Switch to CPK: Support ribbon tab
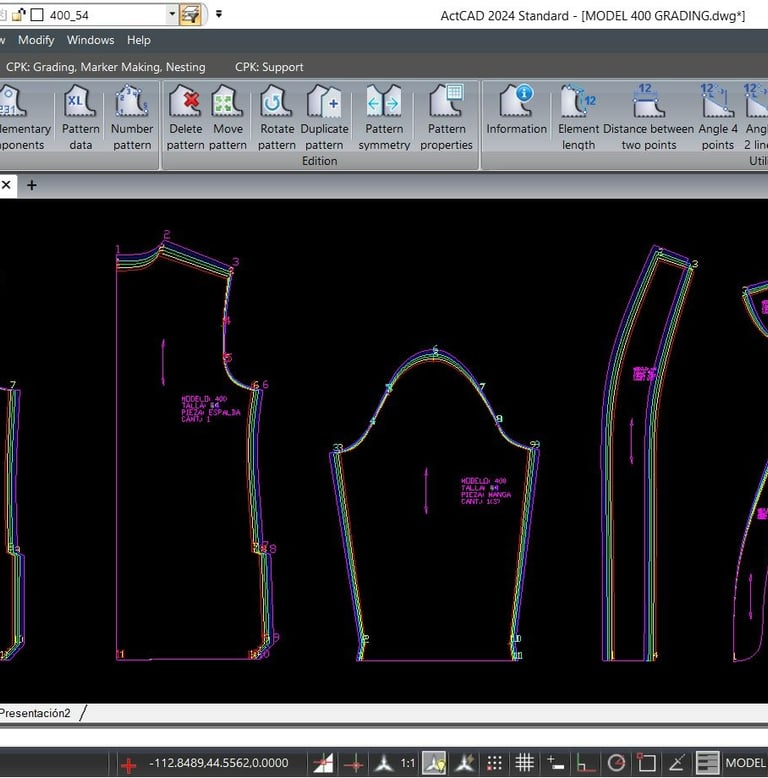The height and width of the screenshot is (778, 768). coord(269,67)
